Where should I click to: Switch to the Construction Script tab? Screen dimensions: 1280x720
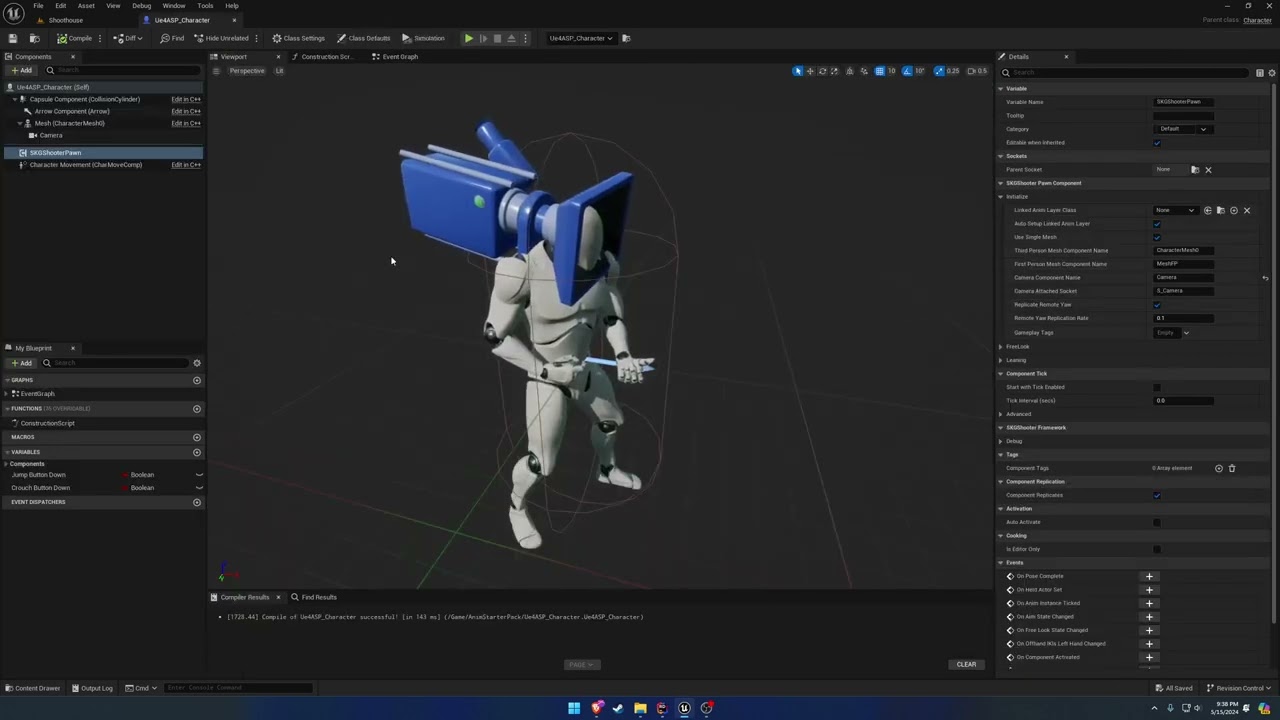pos(322,57)
